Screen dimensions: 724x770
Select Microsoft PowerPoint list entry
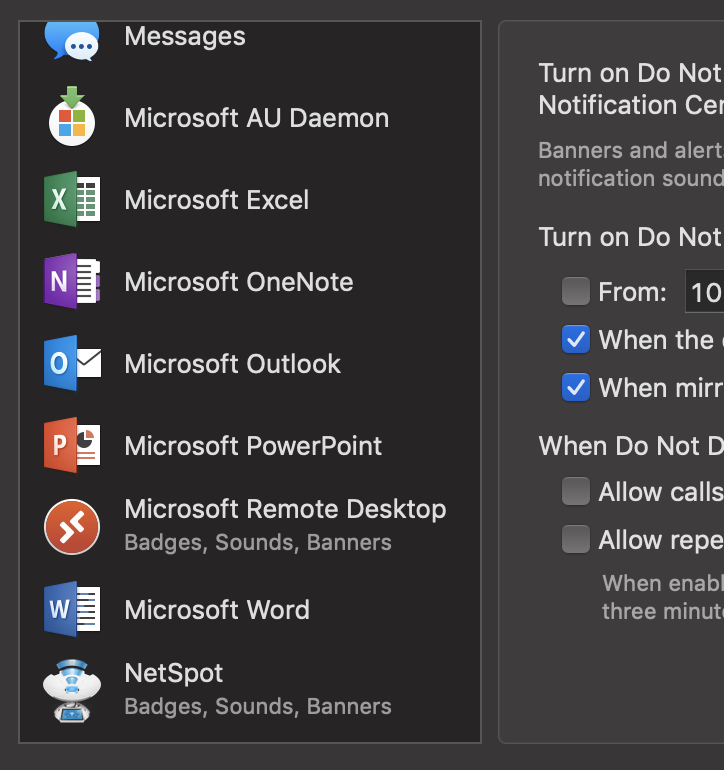pos(253,446)
